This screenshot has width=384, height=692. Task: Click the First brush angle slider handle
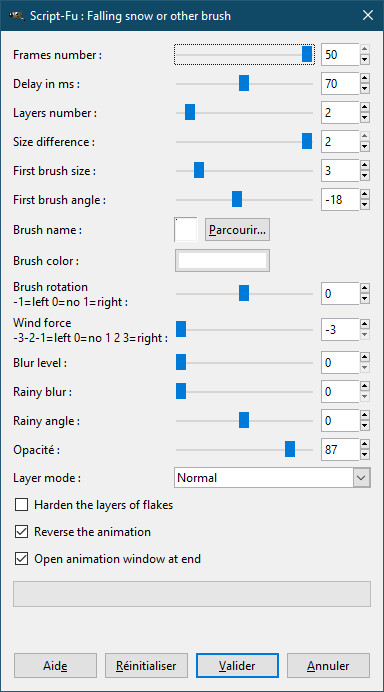coord(237,199)
